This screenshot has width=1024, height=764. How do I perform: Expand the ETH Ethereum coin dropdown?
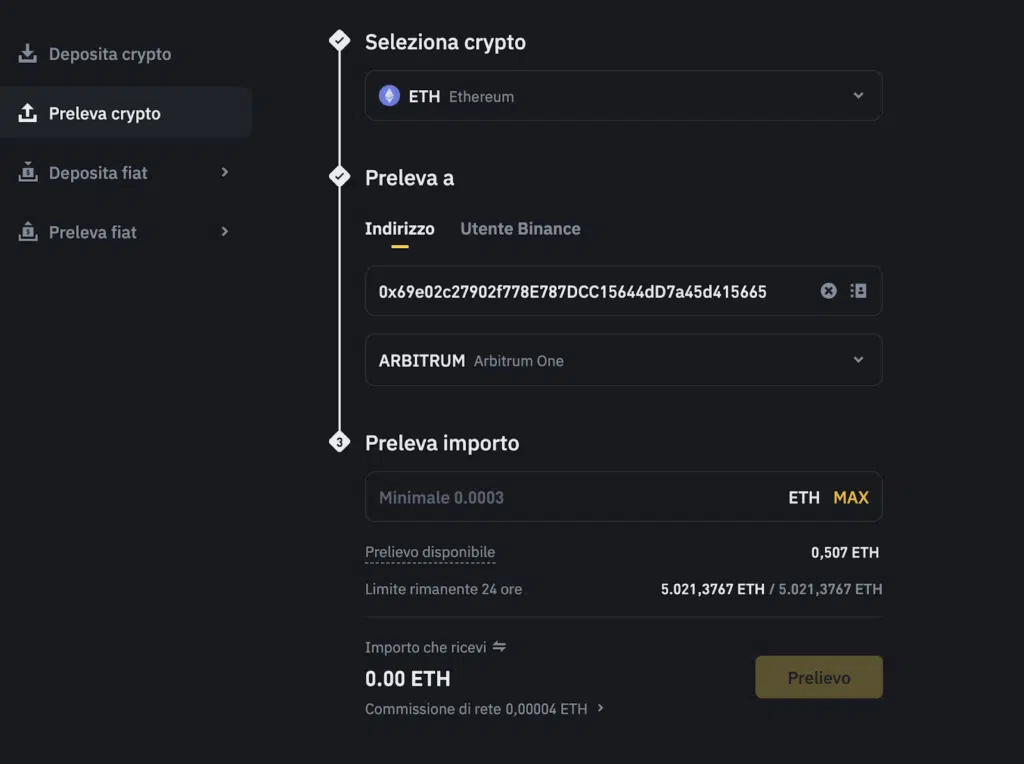pos(858,96)
